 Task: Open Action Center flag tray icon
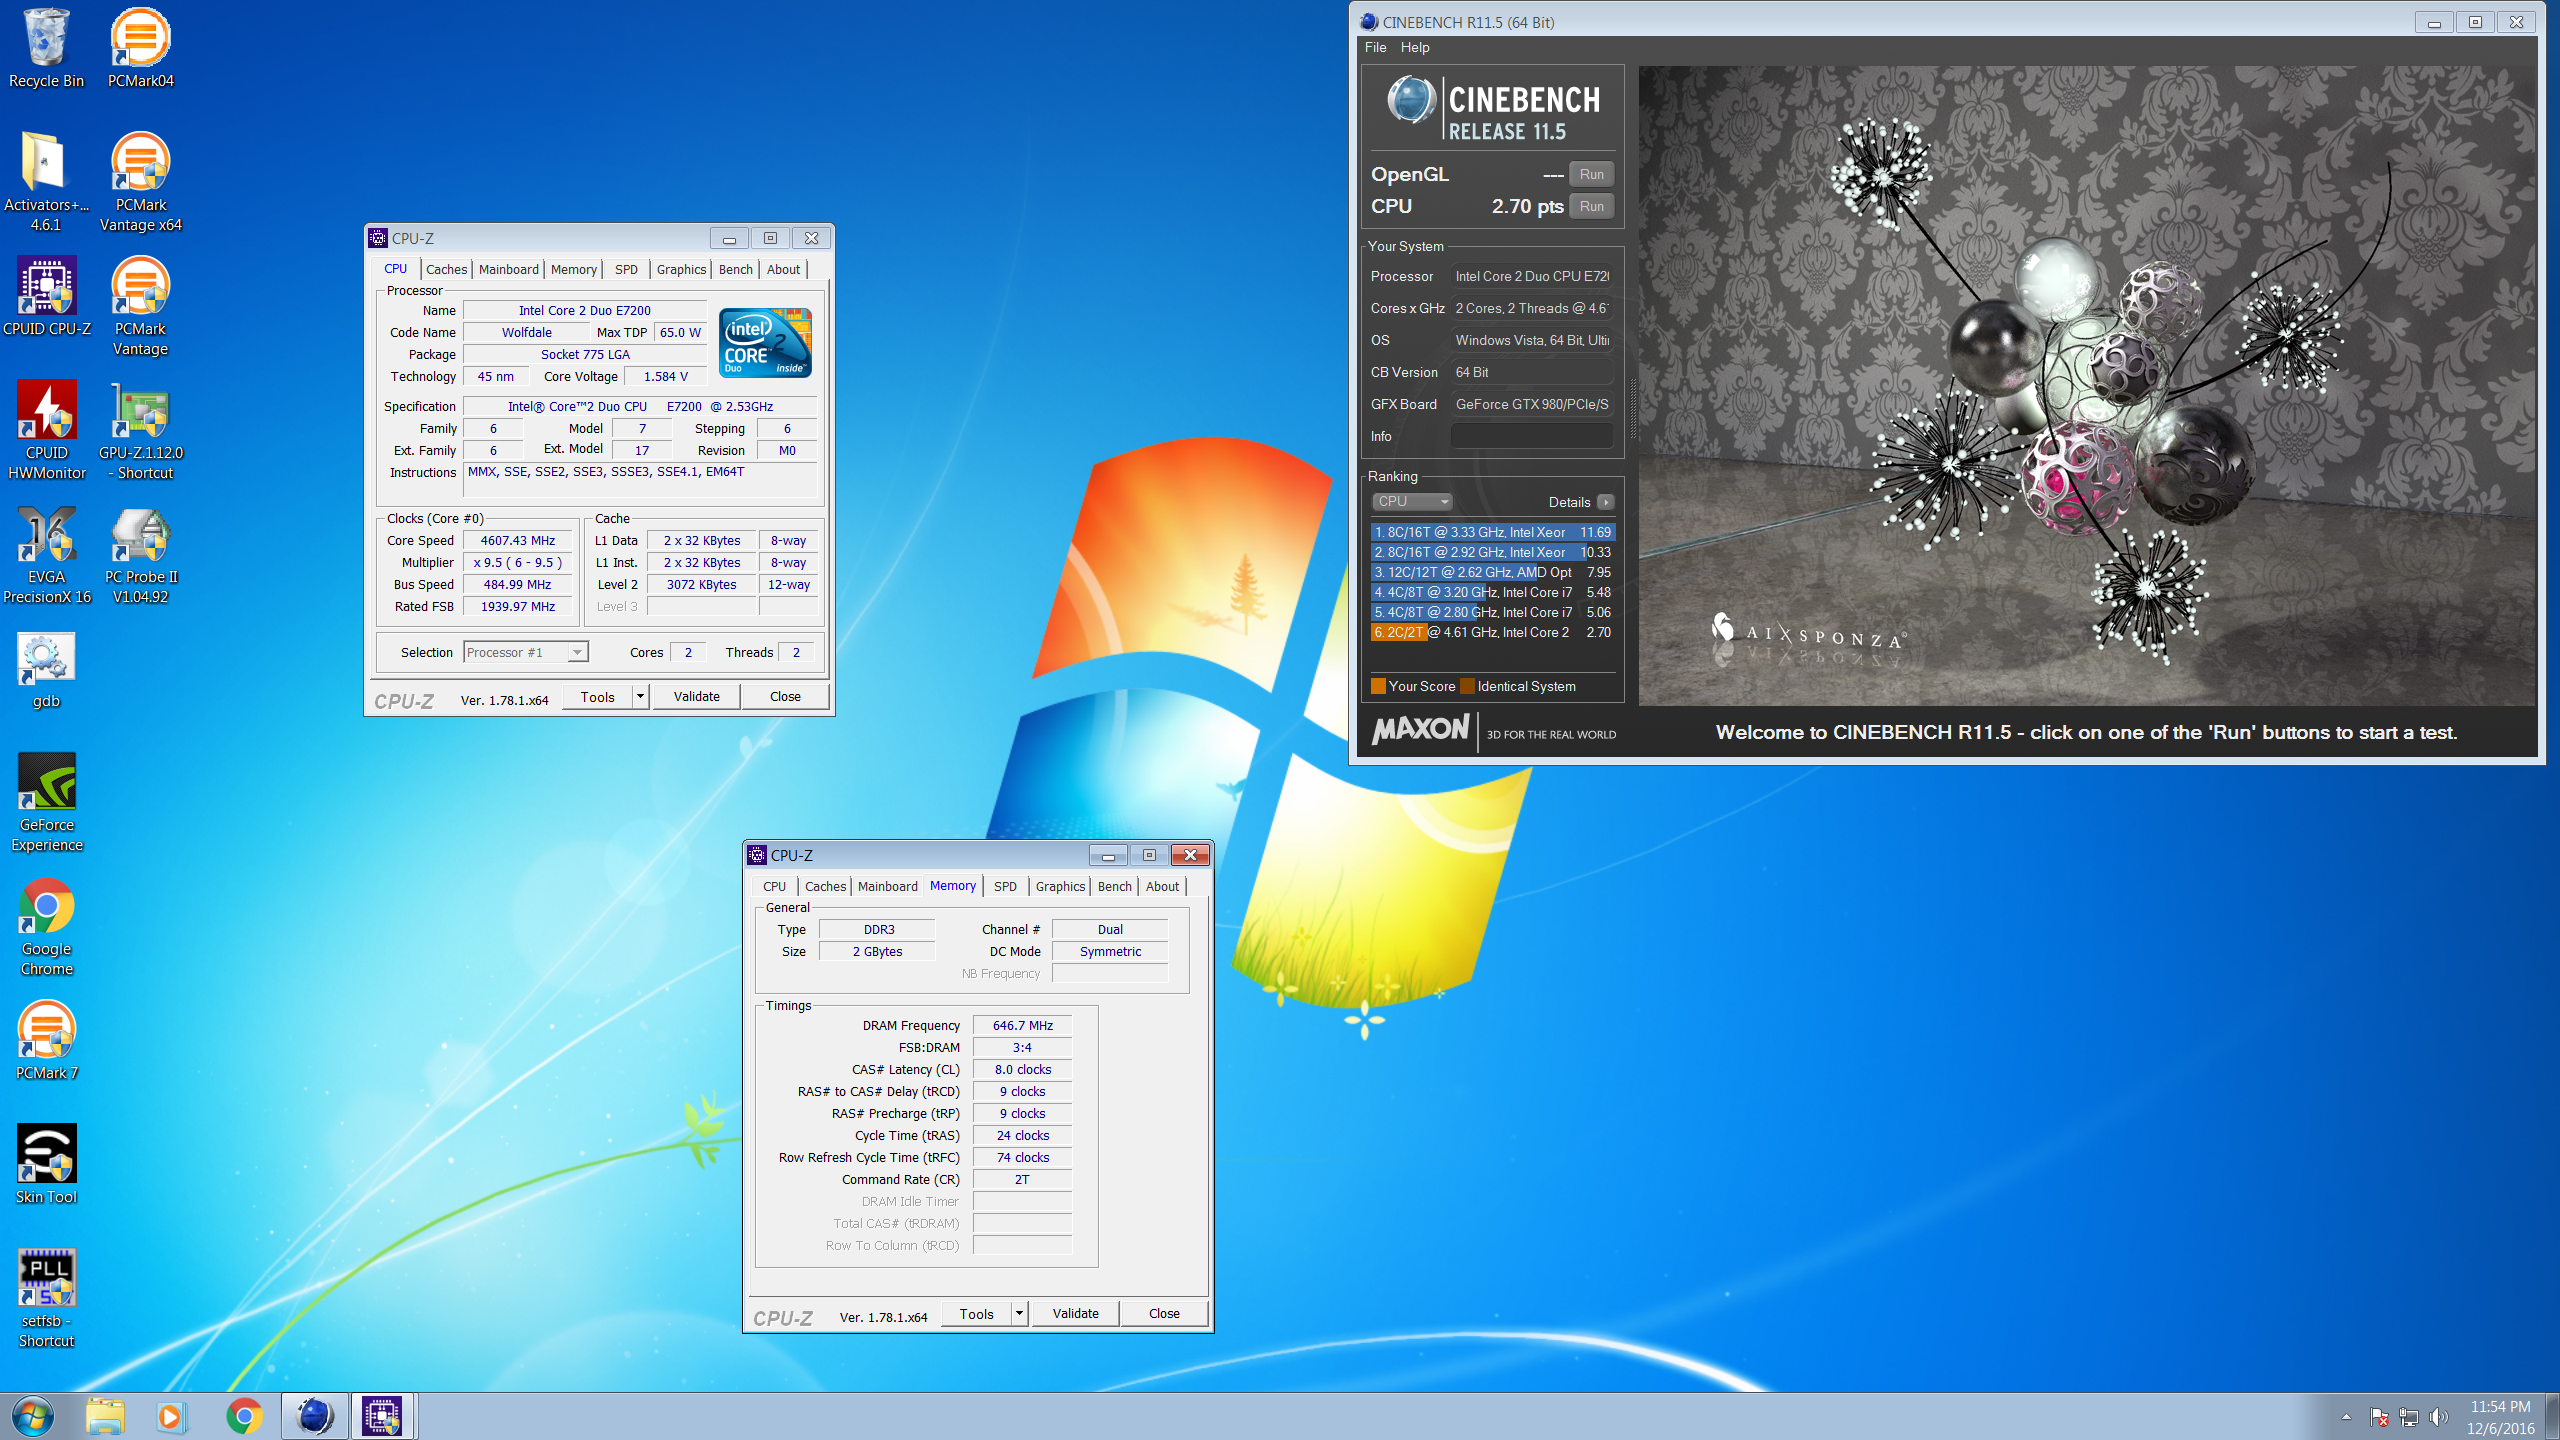point(2379,1417)
